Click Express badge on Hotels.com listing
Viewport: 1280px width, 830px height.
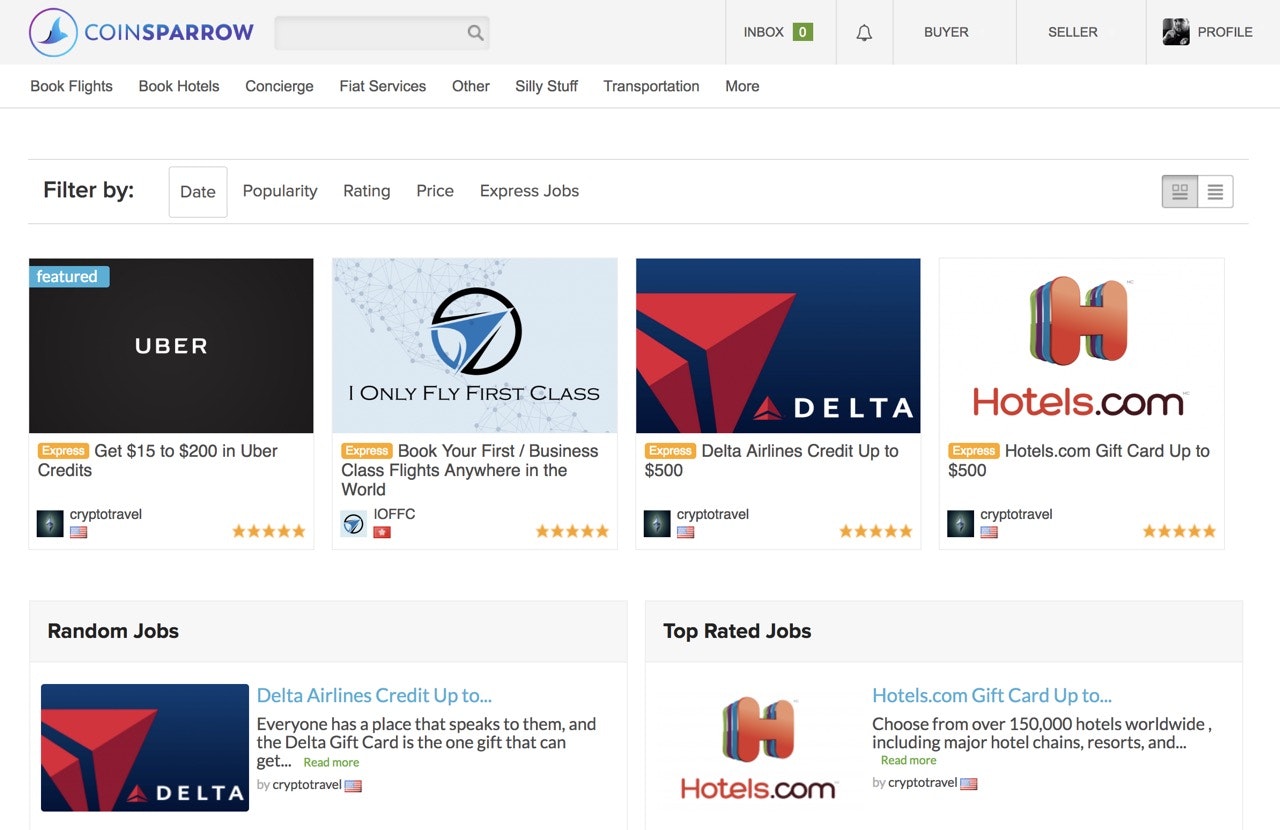[974, 451]
